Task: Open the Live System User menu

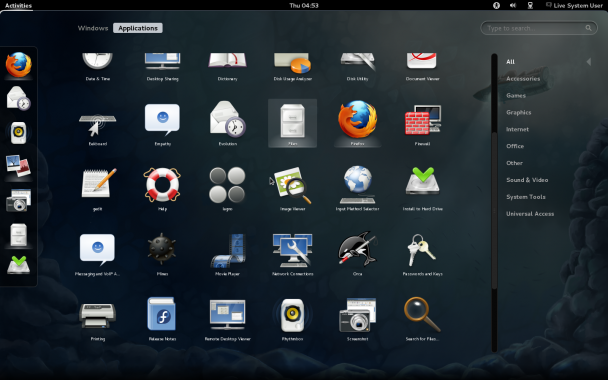Action: [x=574, y=5]
